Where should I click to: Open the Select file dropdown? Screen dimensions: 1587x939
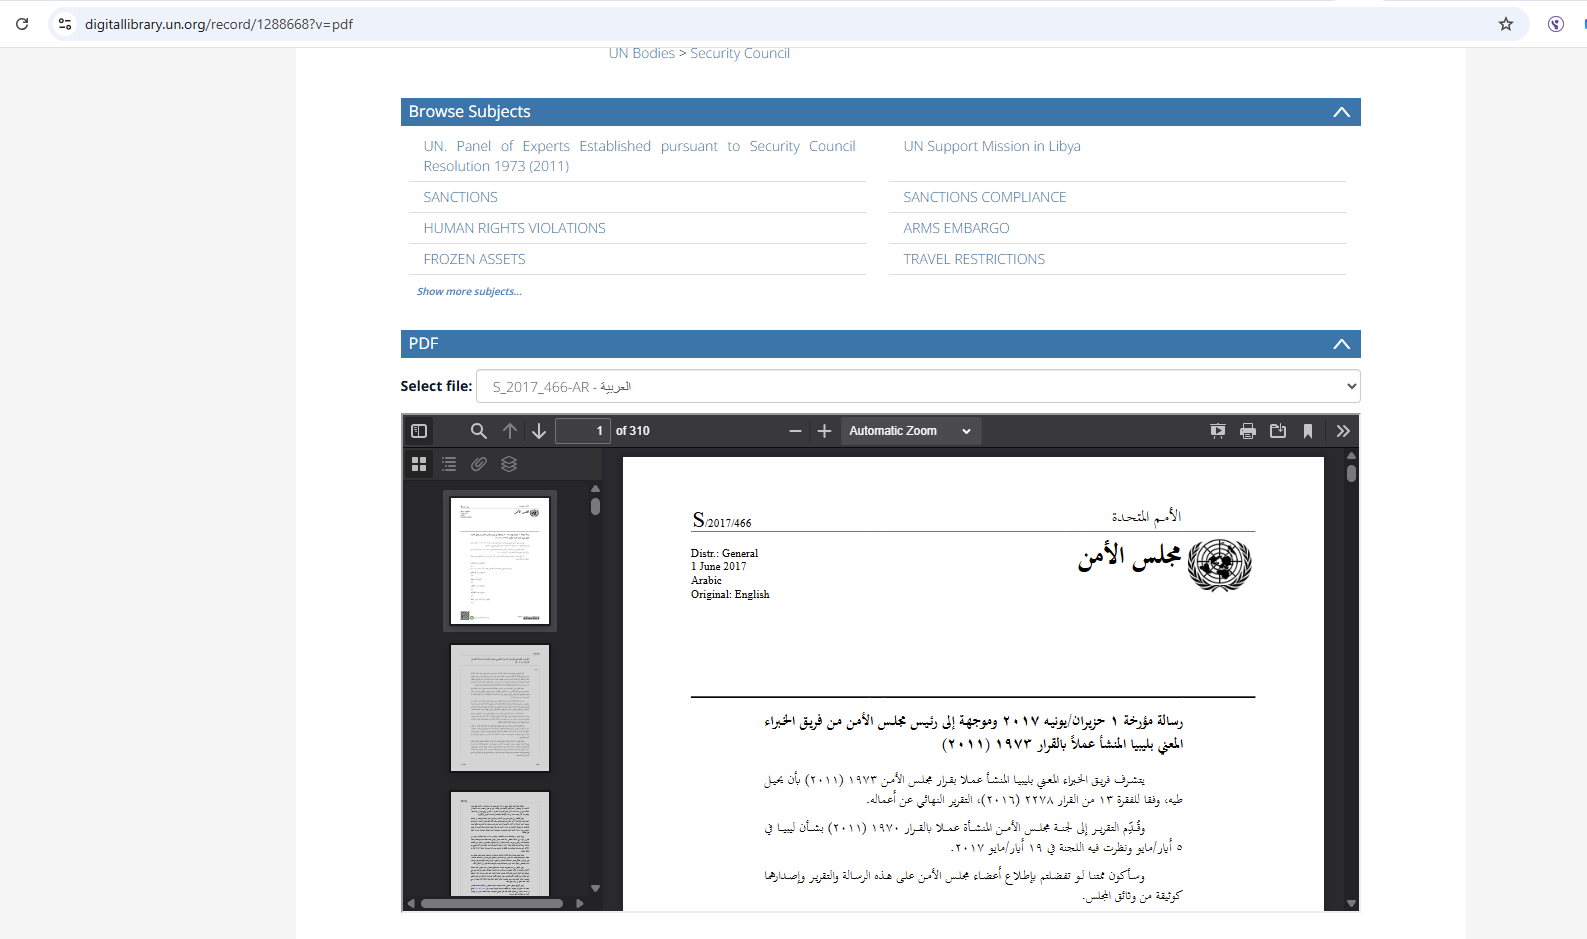[918, 386]
